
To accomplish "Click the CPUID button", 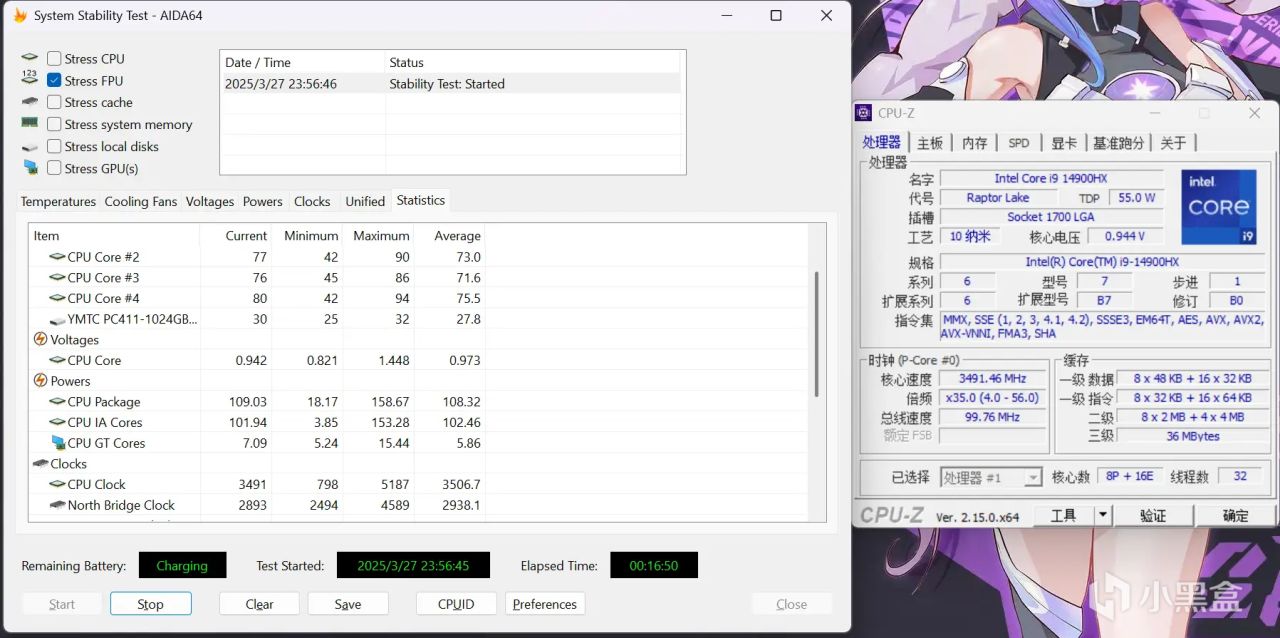I will point(456,604).
